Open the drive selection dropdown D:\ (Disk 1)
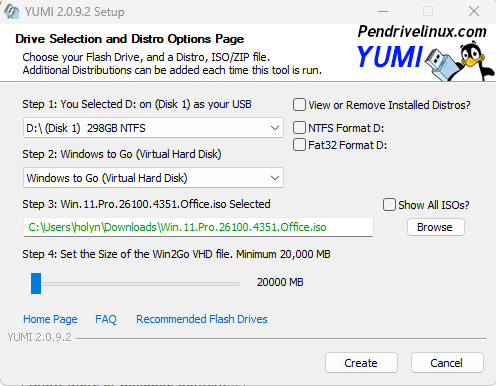The width and height of the screenshot is (496, 386). coord(153,128)
